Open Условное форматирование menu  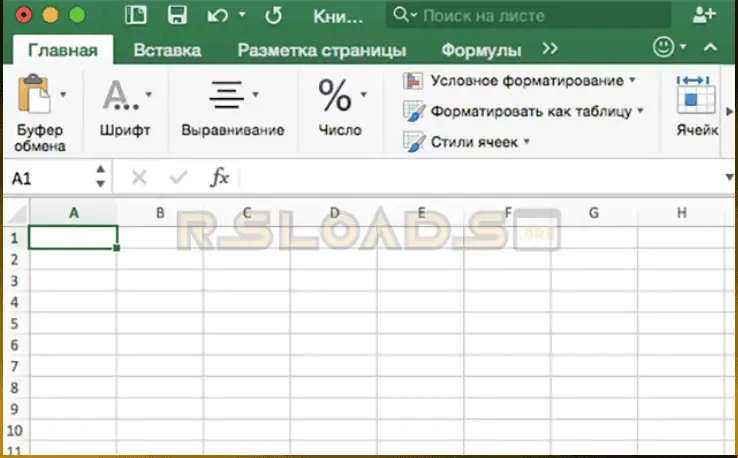point(520,81)
